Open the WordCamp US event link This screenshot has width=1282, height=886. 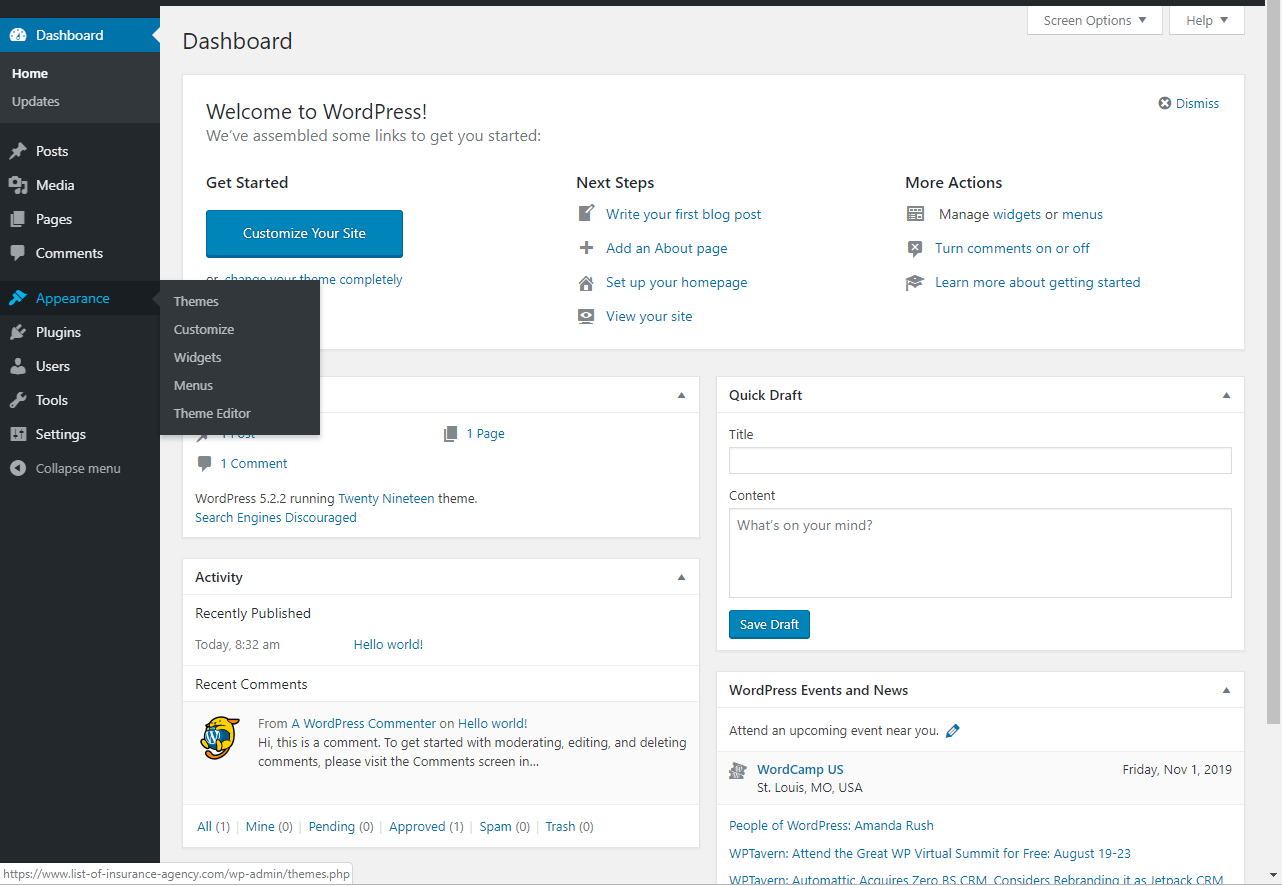pos(800,770)
